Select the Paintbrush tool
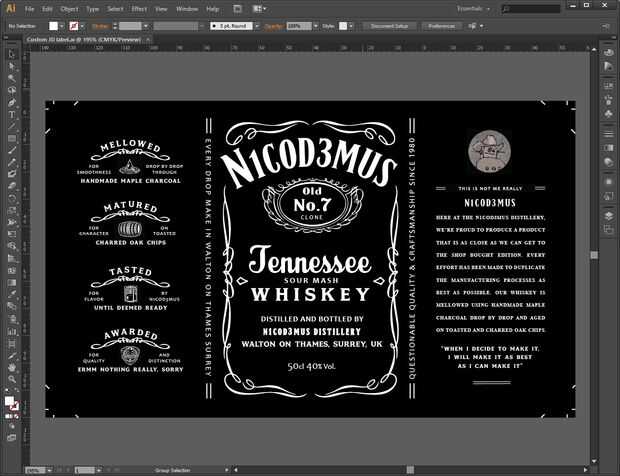620x476 pixels. pyautogui.click(x=12, y=150)
